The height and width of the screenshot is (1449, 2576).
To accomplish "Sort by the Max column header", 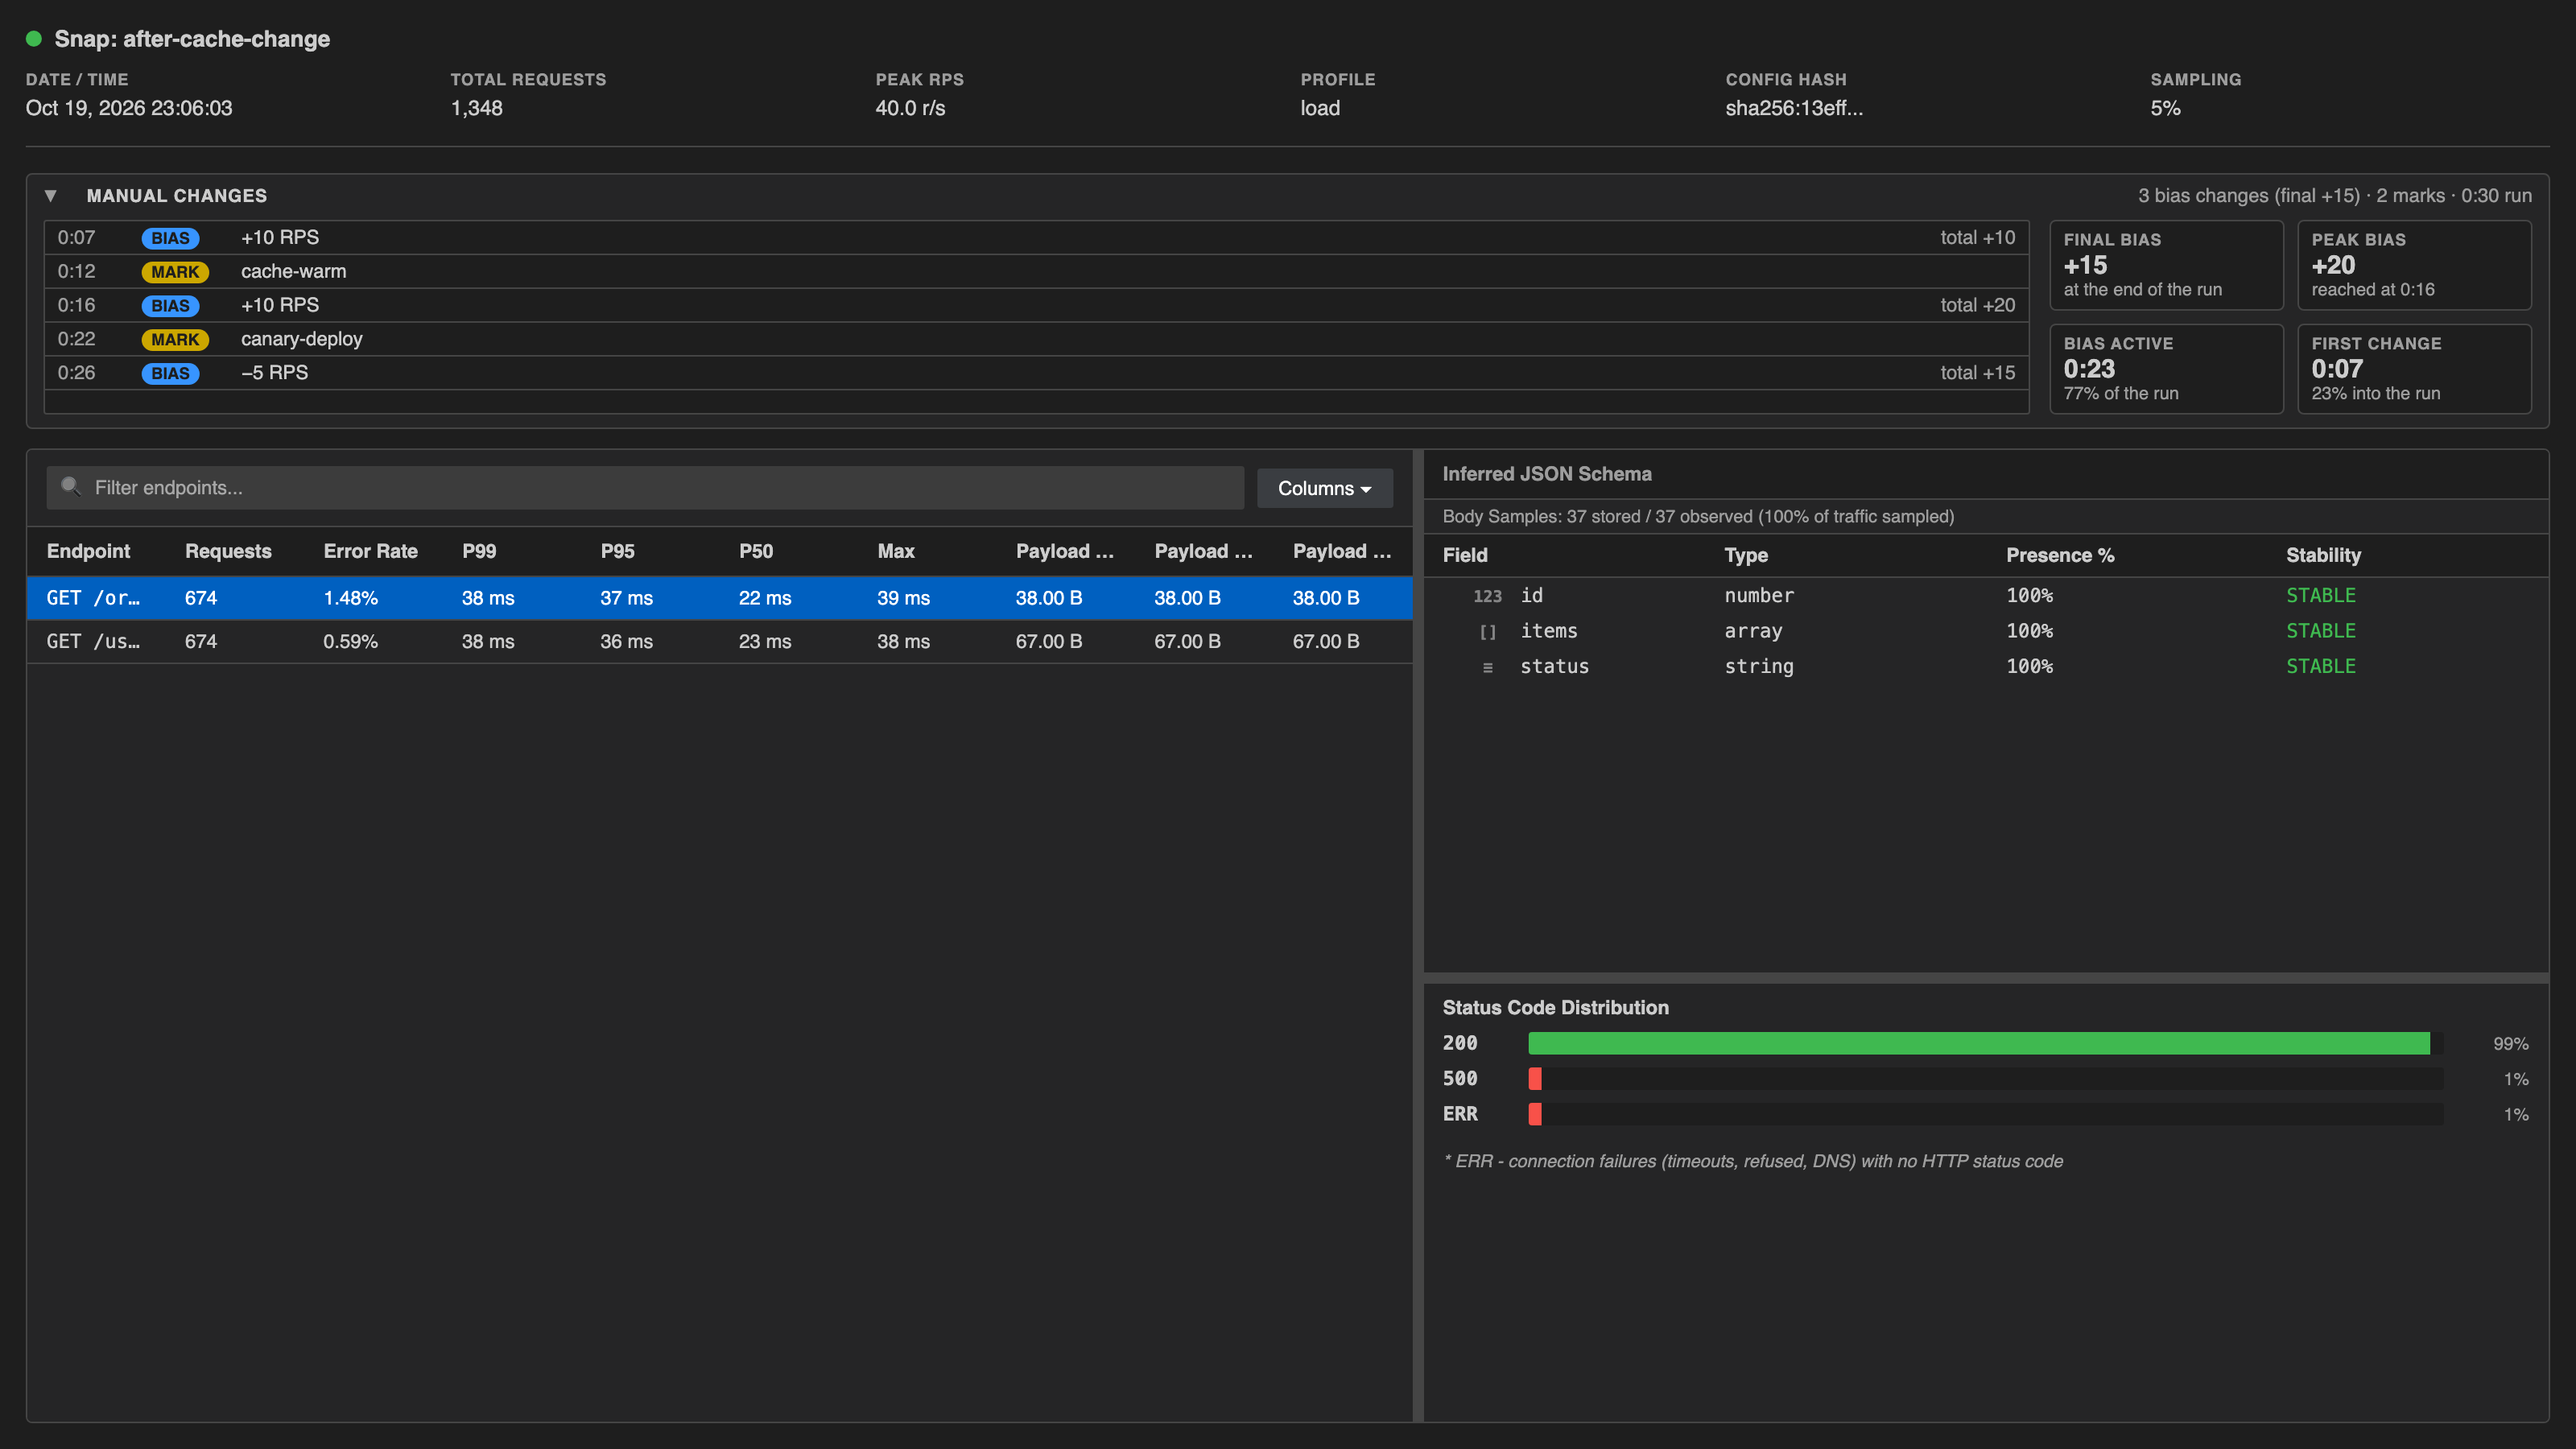I will point(895,551).
